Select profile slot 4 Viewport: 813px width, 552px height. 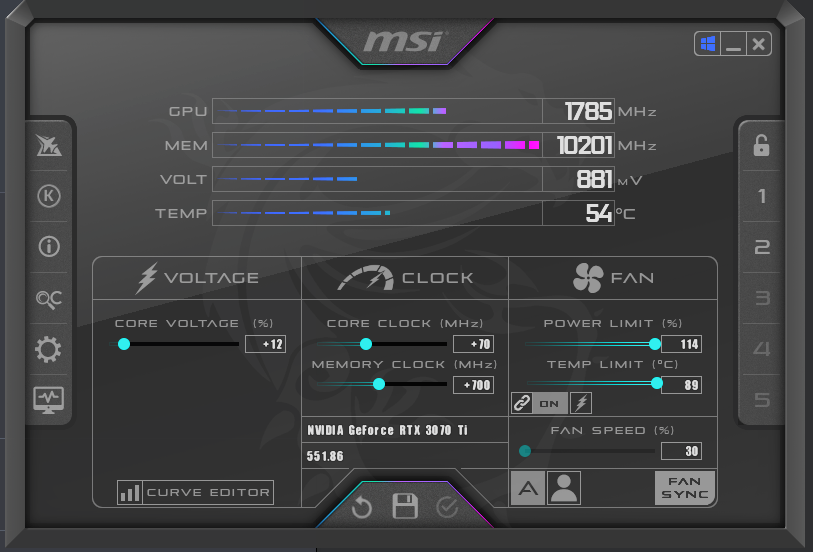(x=761, y=349)
